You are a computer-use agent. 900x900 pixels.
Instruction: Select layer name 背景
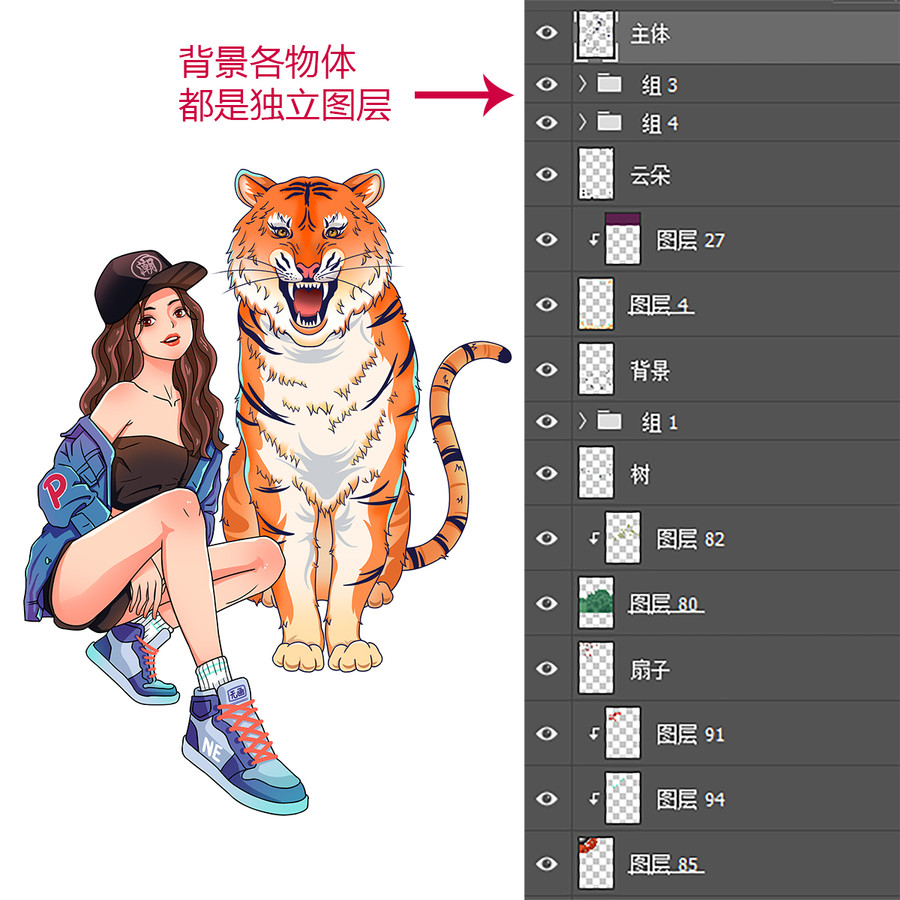pyautogui.click(x=650, y=370)
